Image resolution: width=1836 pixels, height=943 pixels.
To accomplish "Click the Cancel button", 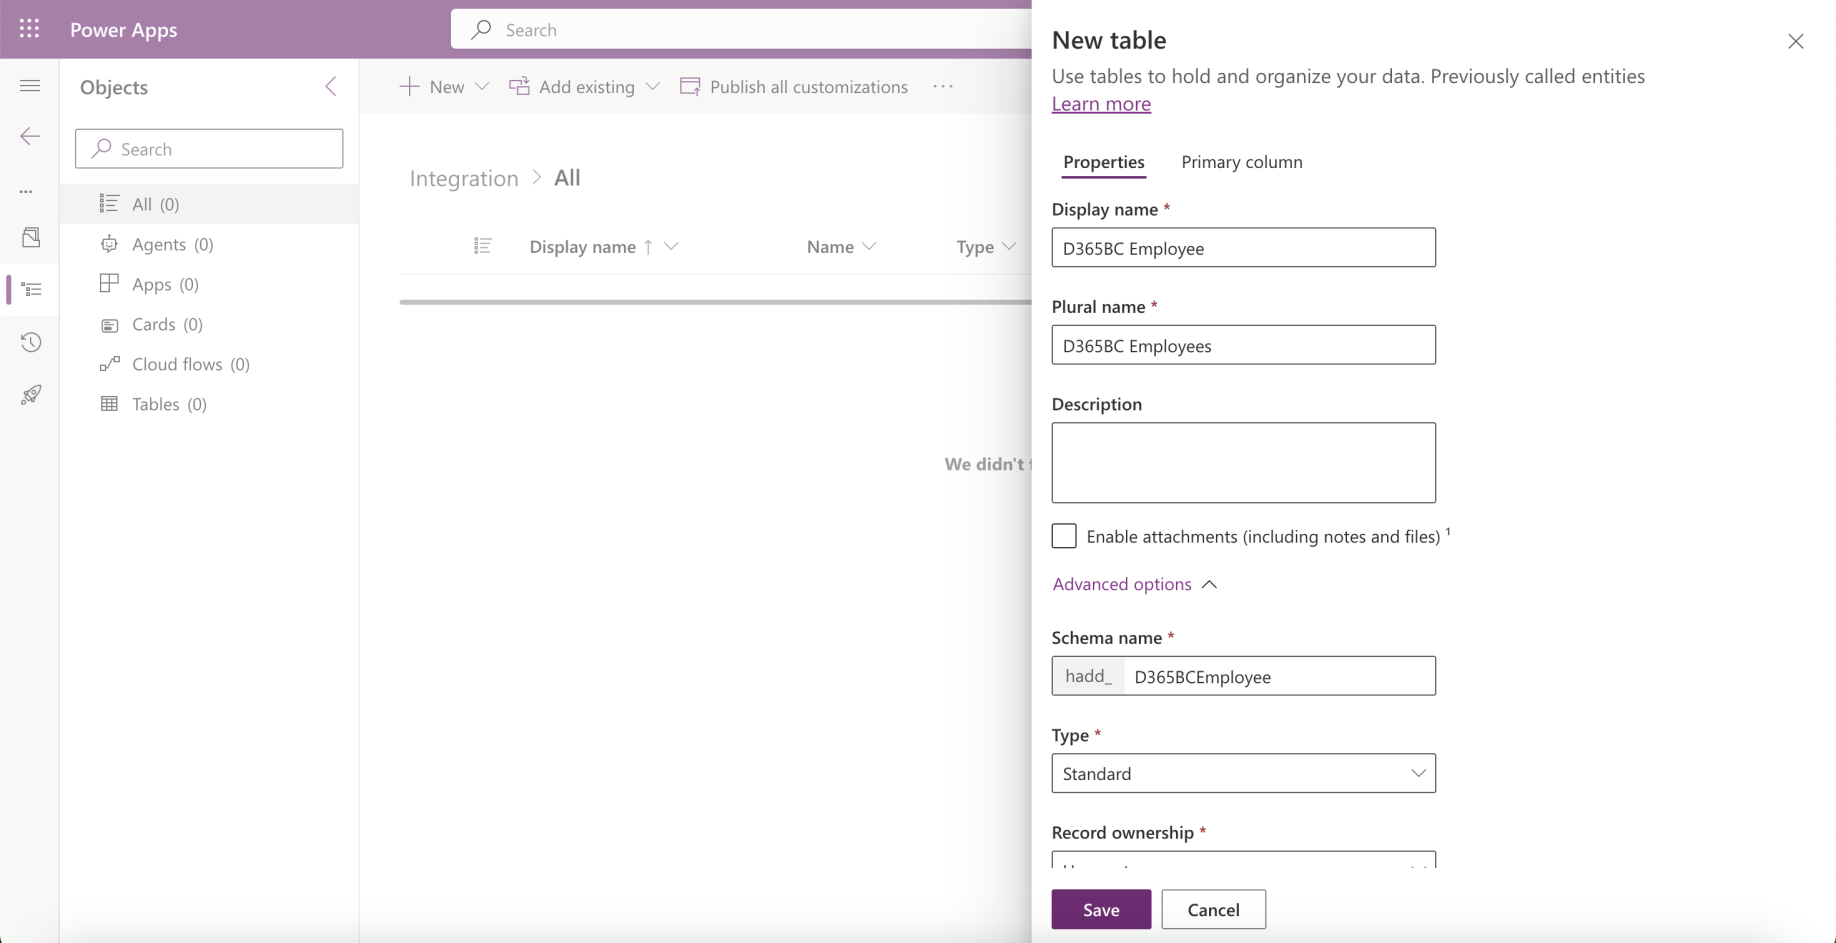I will (x=1213, y=909).
